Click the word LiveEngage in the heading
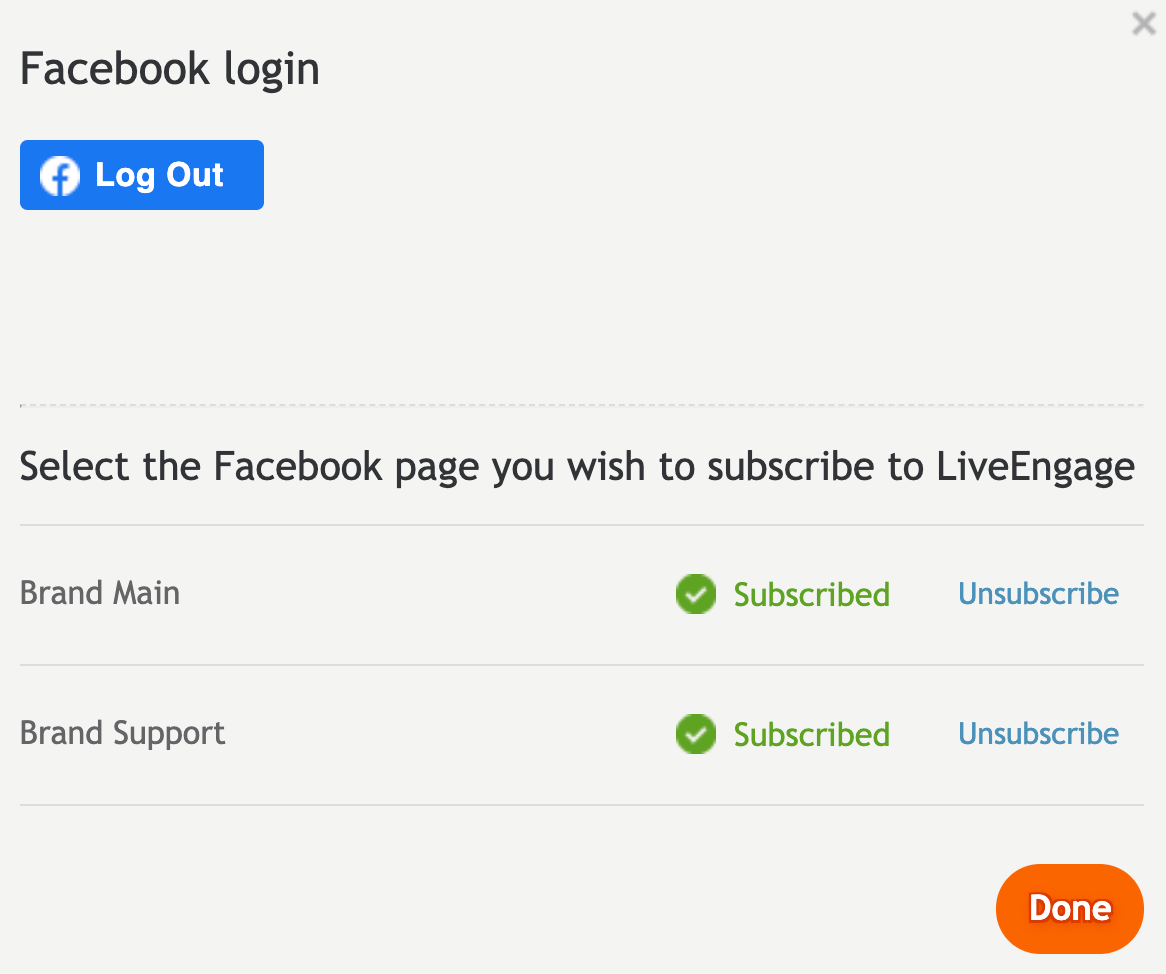The height and width of the screenshot is (974, 1166). [x=1035, y=467]
